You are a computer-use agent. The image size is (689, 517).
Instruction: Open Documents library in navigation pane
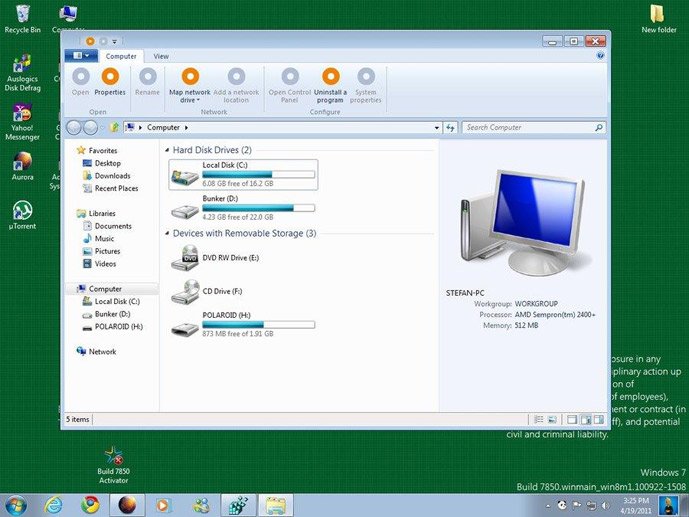click(108, 226)
